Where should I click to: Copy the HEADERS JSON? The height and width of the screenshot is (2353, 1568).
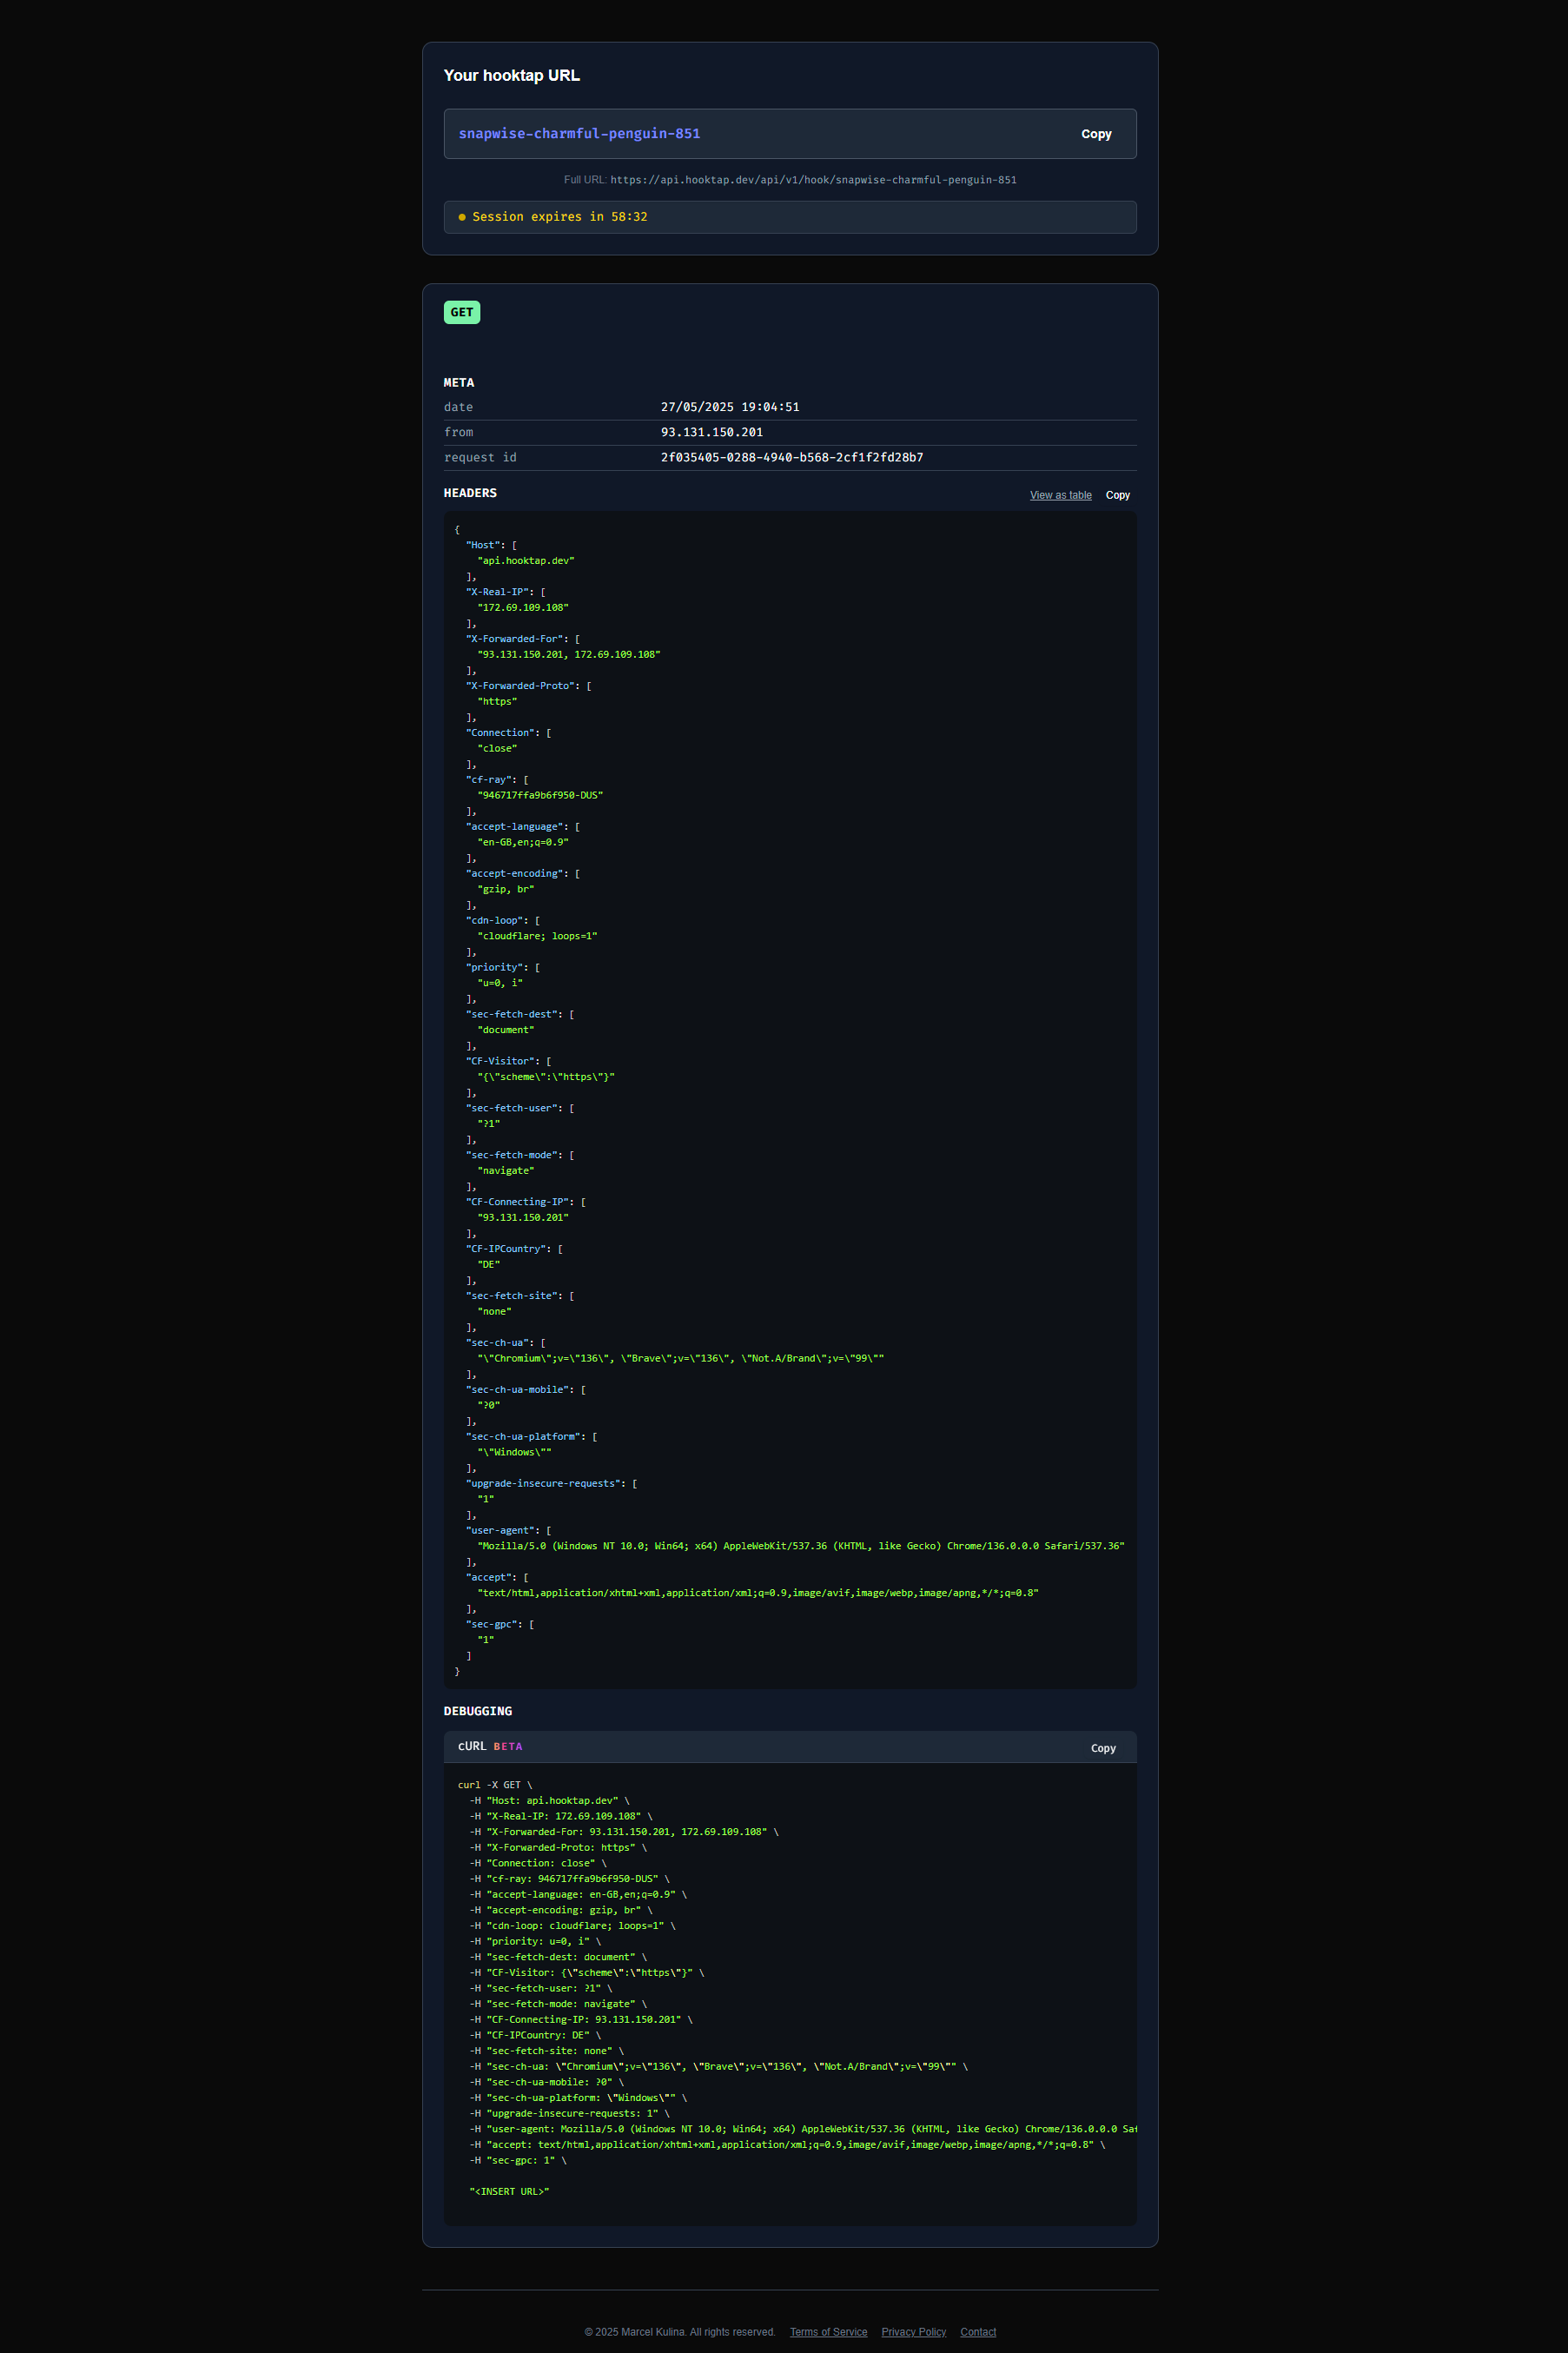coord(1118,495)
